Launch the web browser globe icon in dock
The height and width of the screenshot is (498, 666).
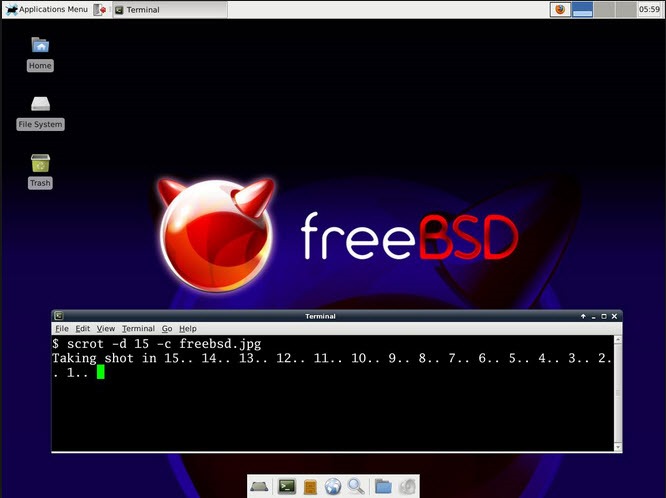(x=333, y=487)
